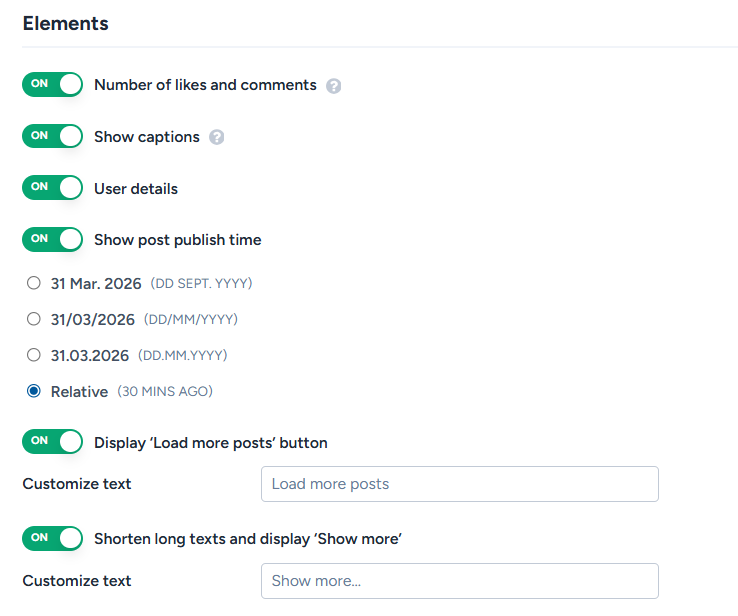Turn off the Show captions switch
Image resolution: width=738 pixels, height=616 pixels.
coord(53,137)
